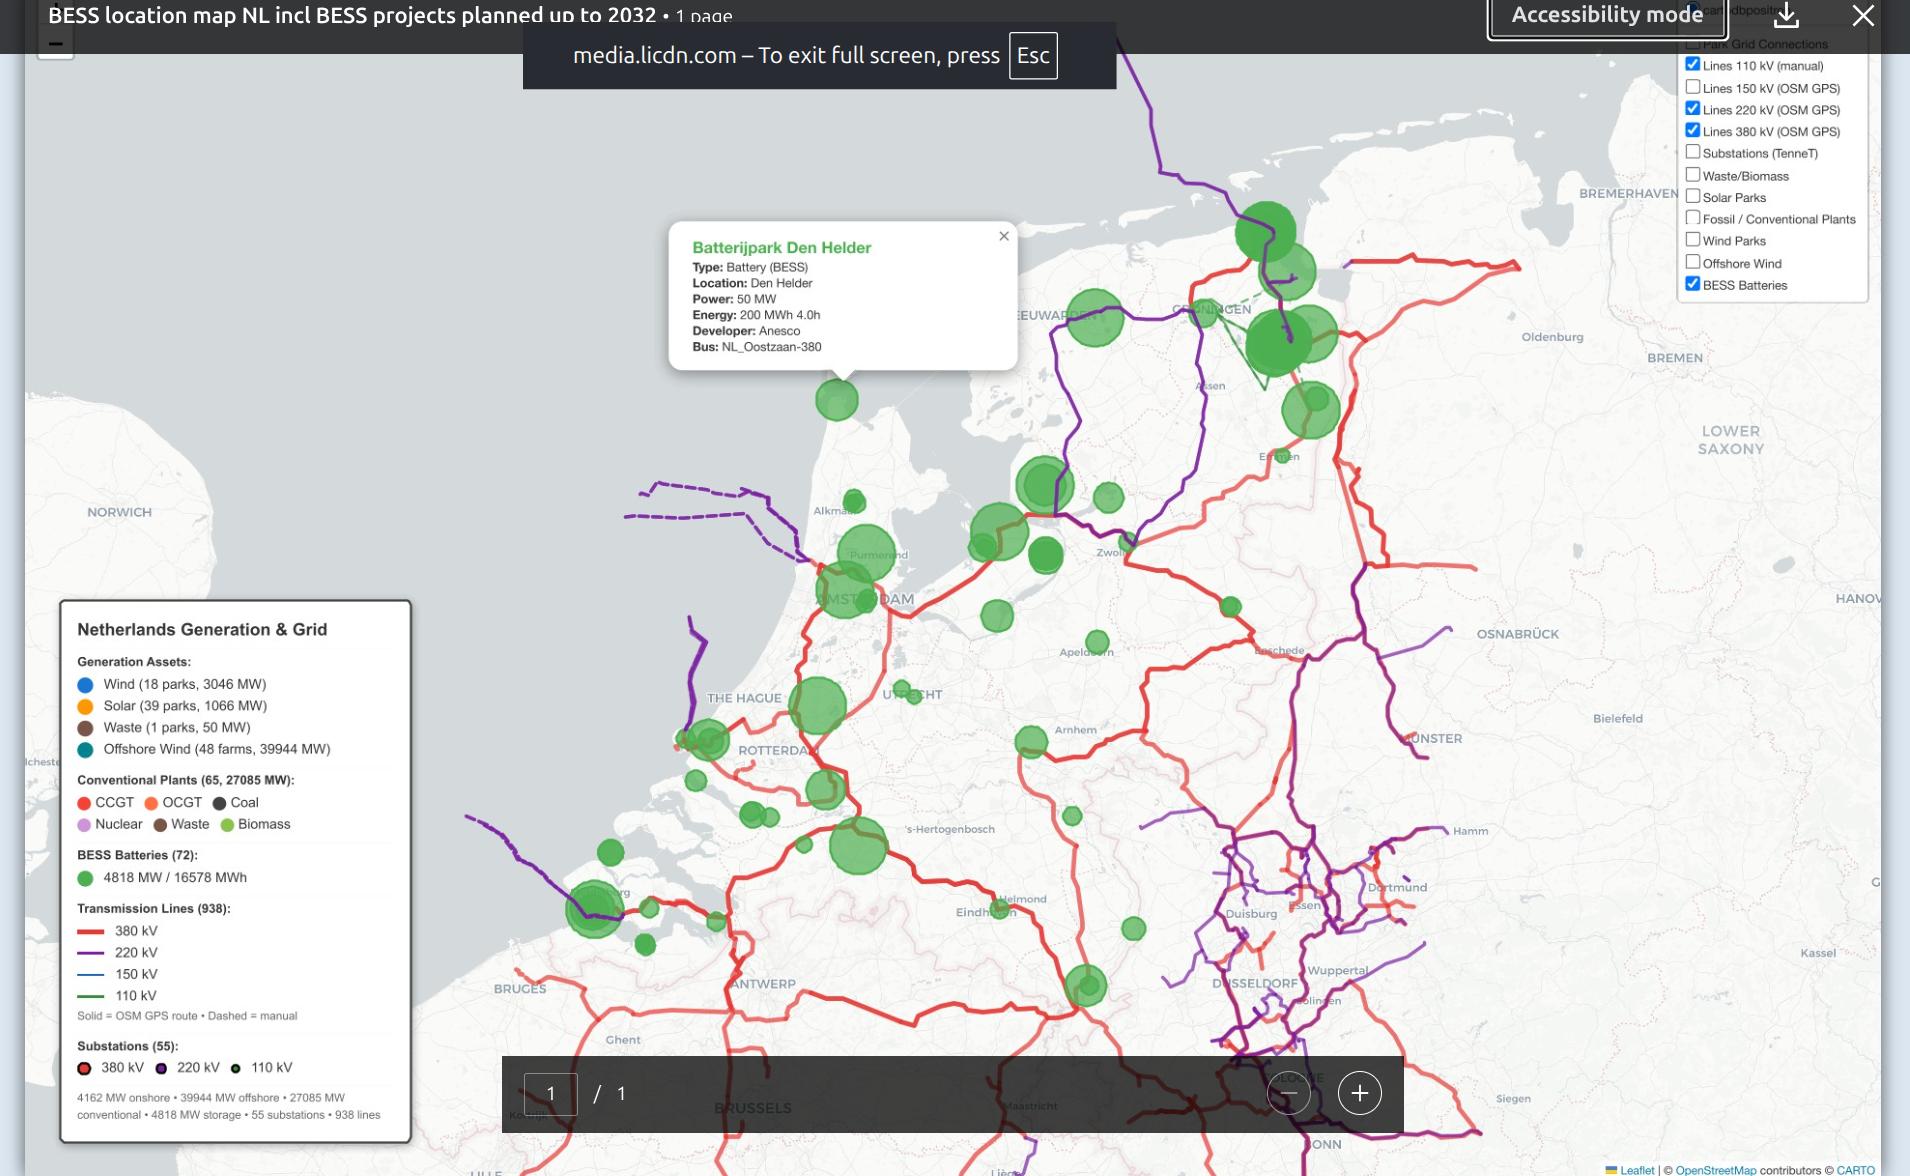Zoom out with the bottom minus button

pyautogui.click(x=1288, y=1093)
